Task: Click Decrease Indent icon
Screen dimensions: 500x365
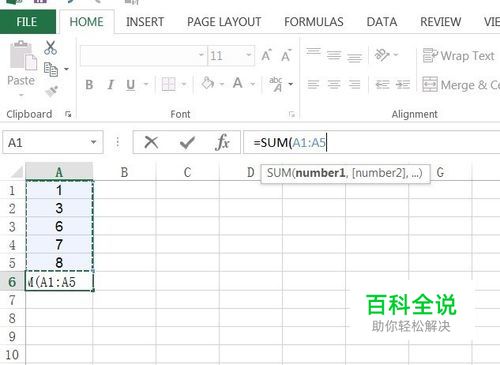Action: click(x=382, y=85)
